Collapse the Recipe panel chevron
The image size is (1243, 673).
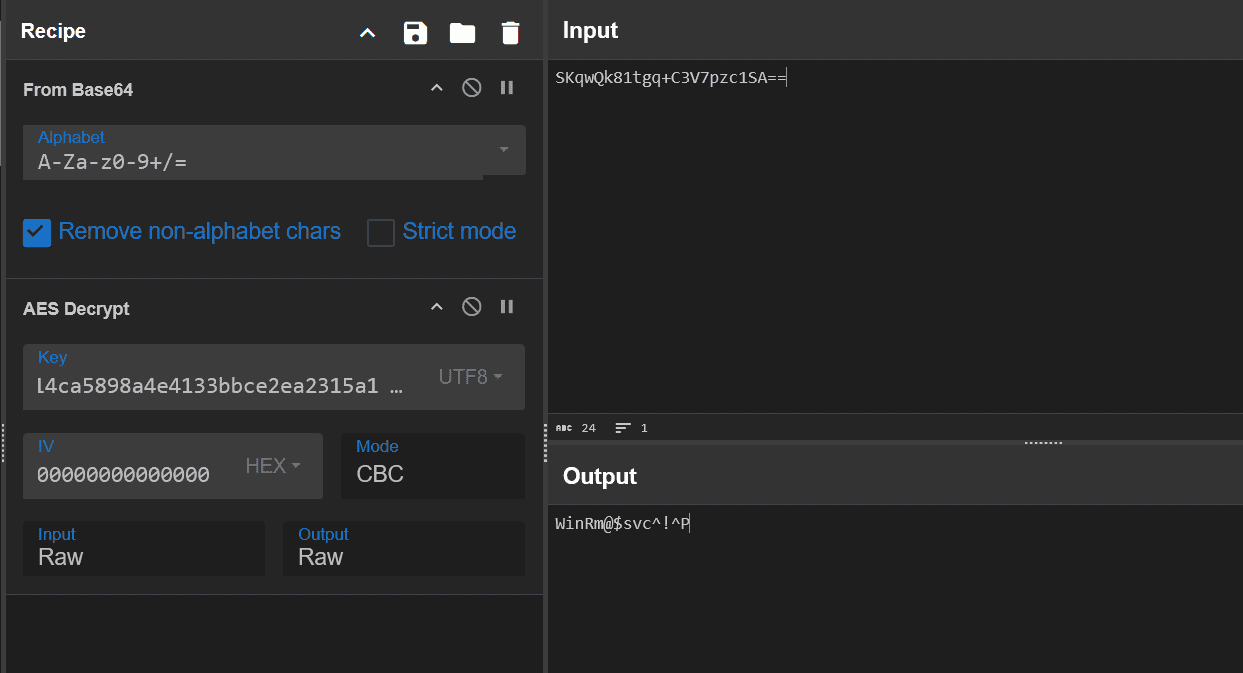point(367,33)
